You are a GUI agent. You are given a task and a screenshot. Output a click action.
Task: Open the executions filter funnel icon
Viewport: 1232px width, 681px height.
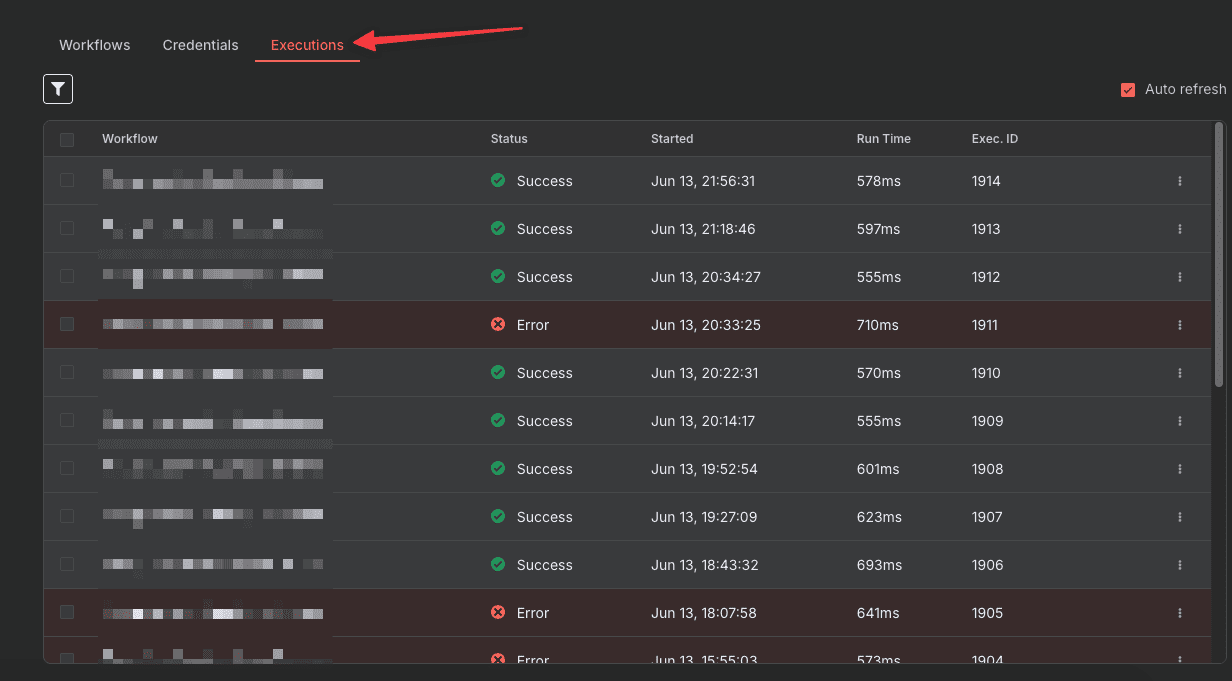coord(58,89)
